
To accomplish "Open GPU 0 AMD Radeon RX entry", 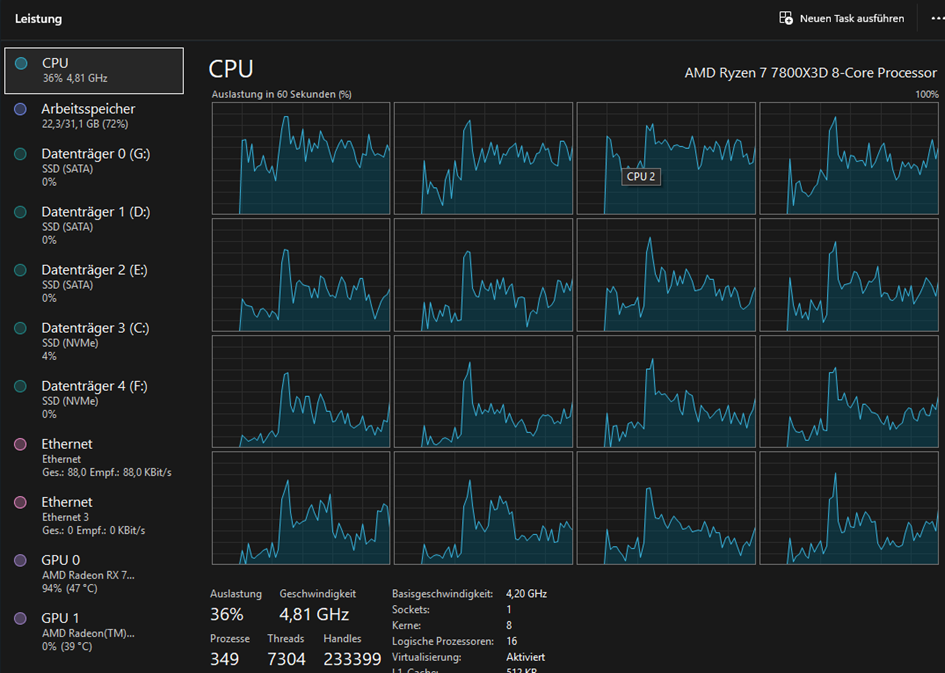I will pyautogui.click(x=94, y=574).
